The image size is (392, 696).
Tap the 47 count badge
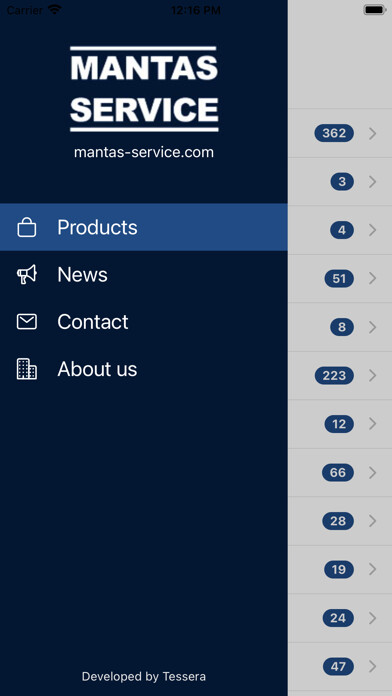point(338,666)
